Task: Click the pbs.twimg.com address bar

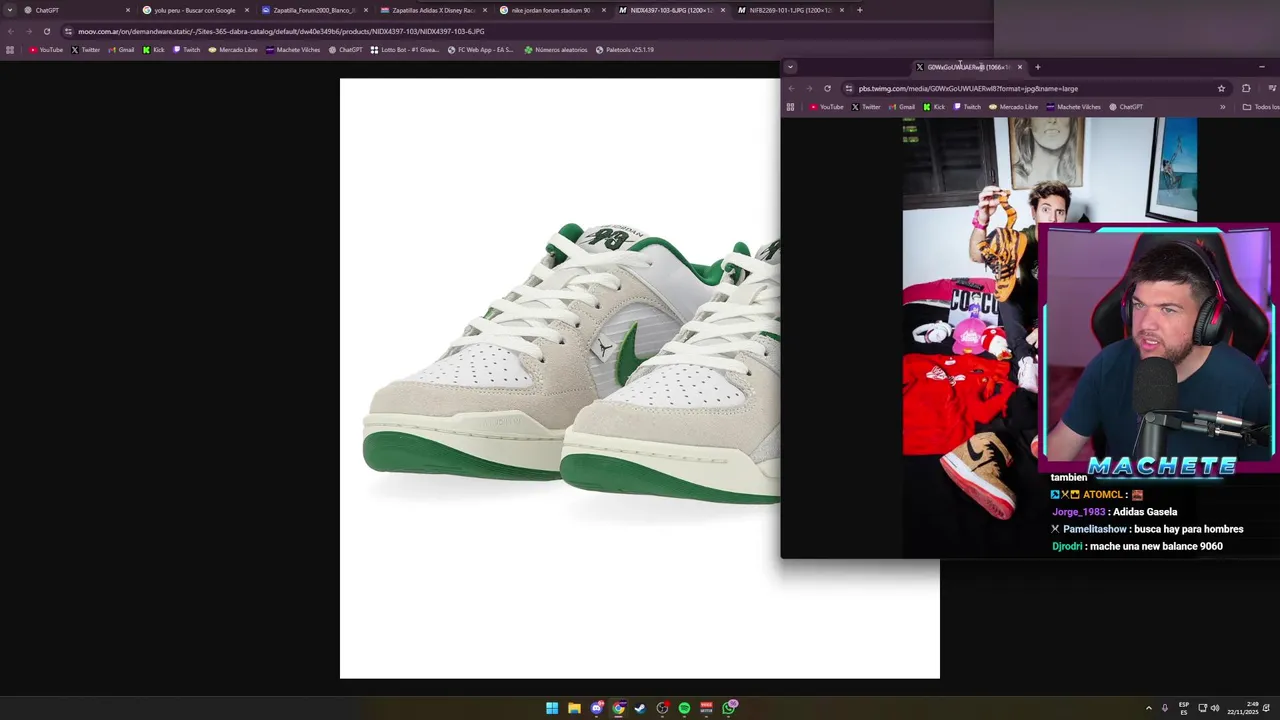Action: (1035, 88)
